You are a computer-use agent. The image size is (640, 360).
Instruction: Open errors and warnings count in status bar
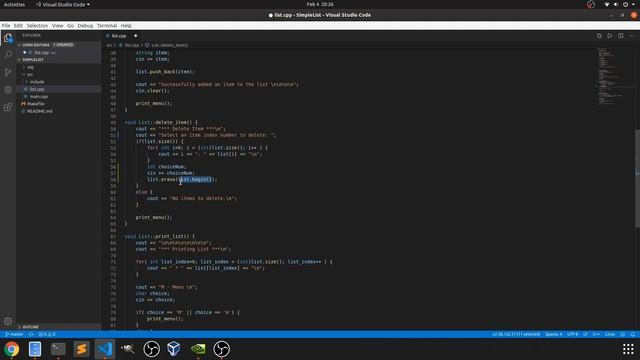coord(47,334)
